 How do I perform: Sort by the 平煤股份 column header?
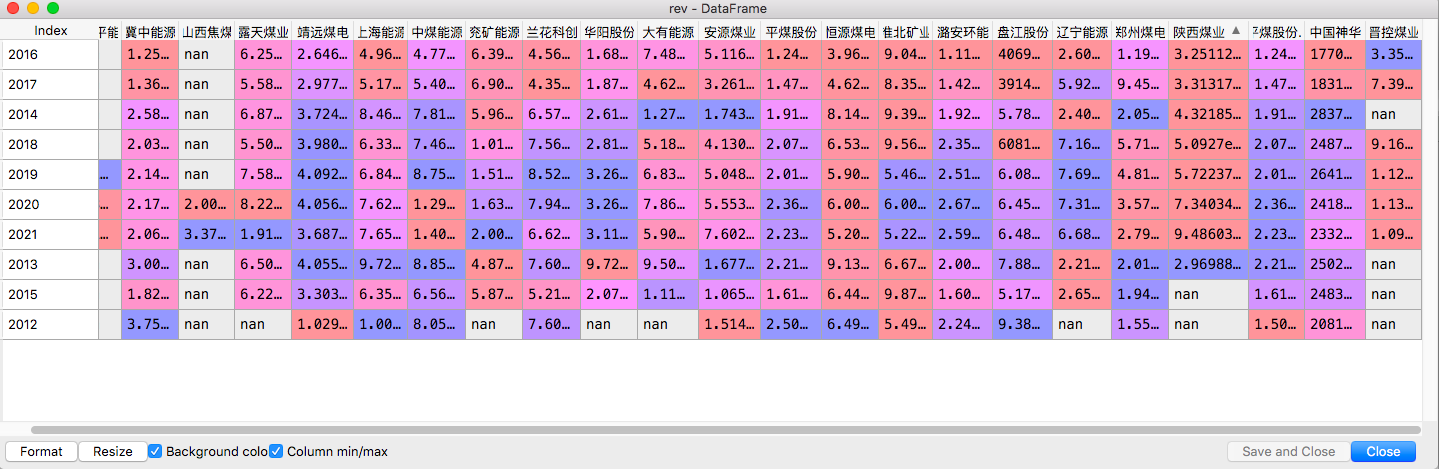tap(791, 31)
